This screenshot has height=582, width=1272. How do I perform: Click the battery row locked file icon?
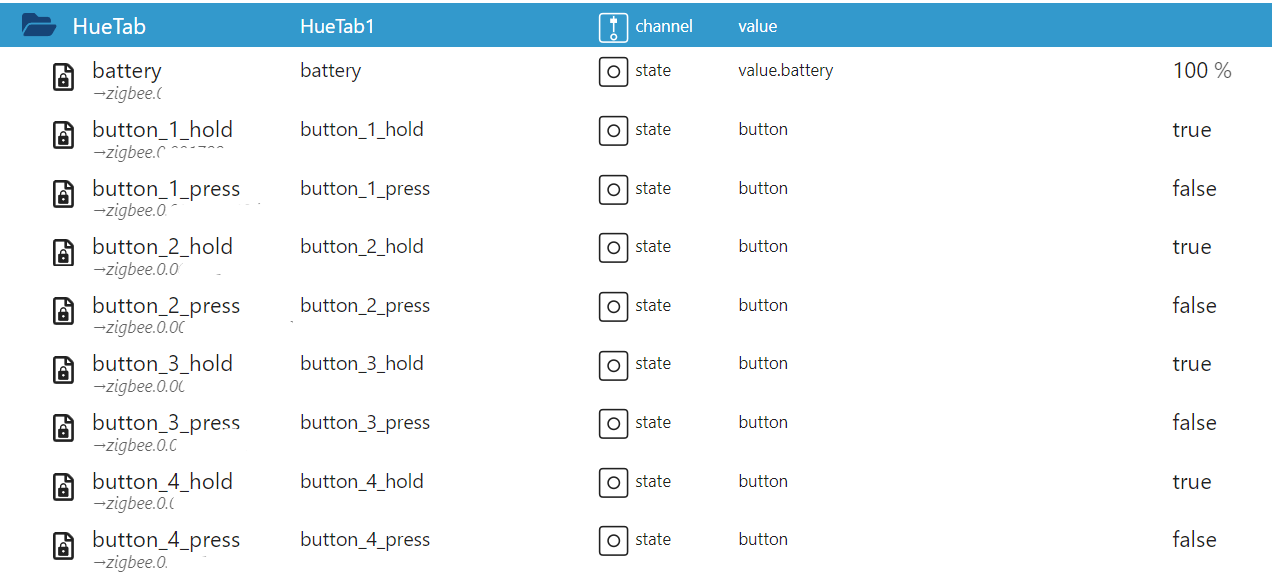coord(63,78)
